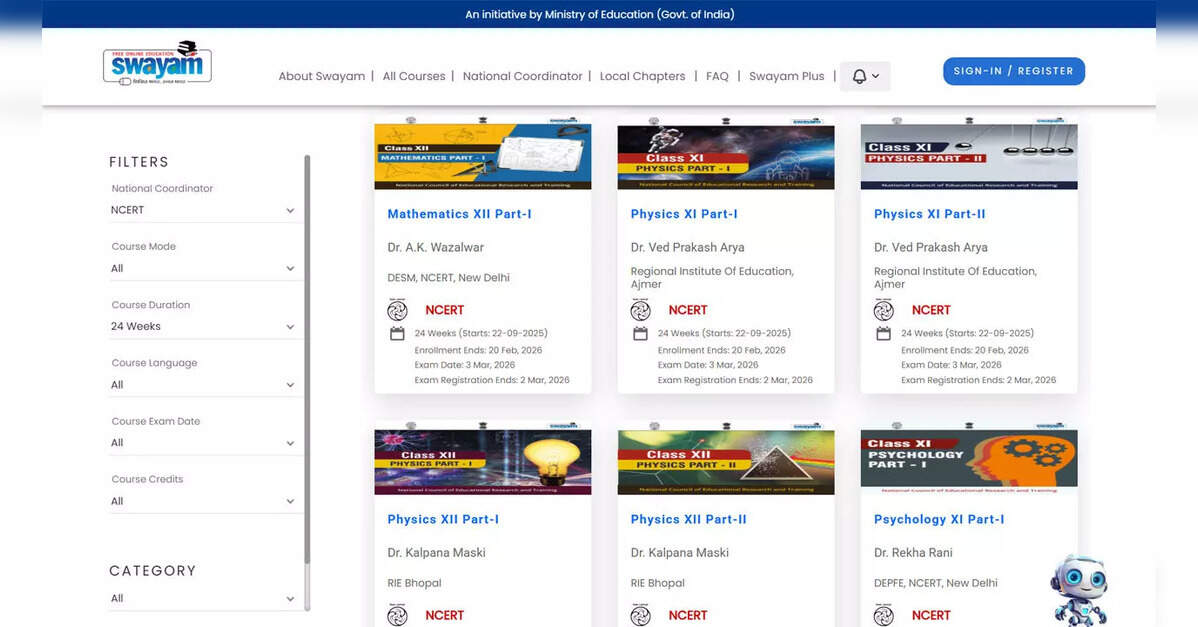Click the Physics XII Part-I lightbulb thumbnail
Screen dimensions: 1198x627
482,461
